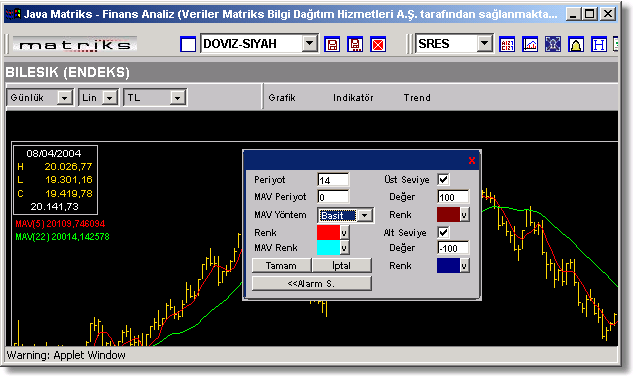Open the chart graph icon

click(x=530, y=44)
